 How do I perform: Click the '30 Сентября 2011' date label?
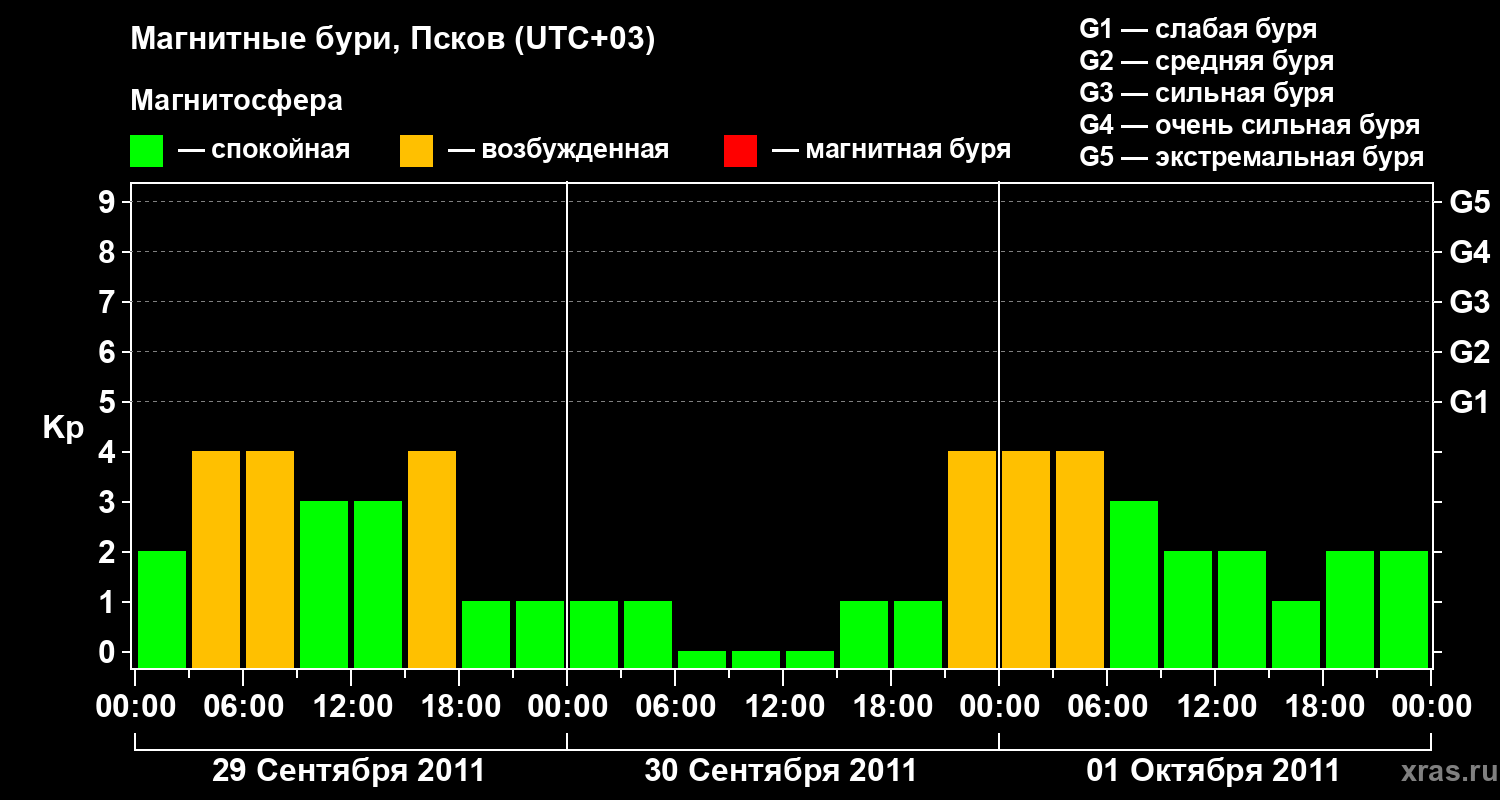tap(781, 771)
